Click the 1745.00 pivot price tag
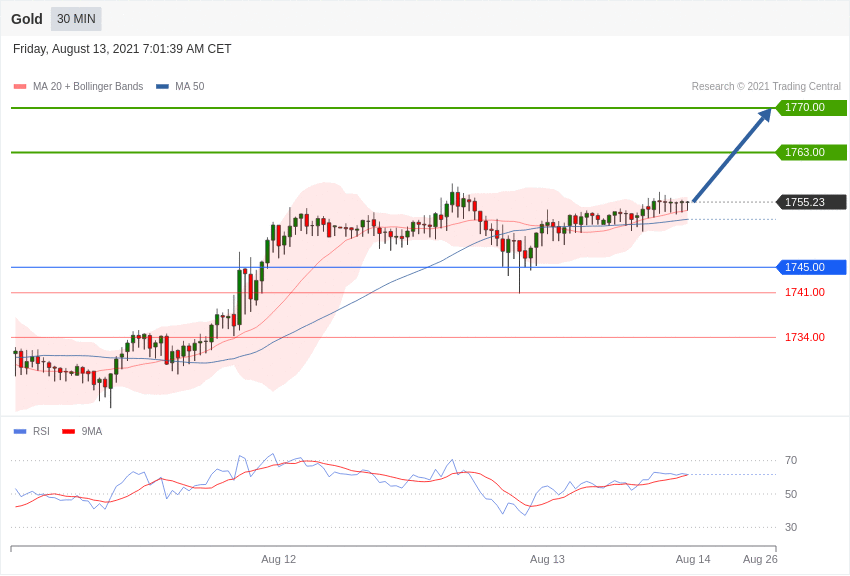Screen dimensions: 850x576 (812, 267)
